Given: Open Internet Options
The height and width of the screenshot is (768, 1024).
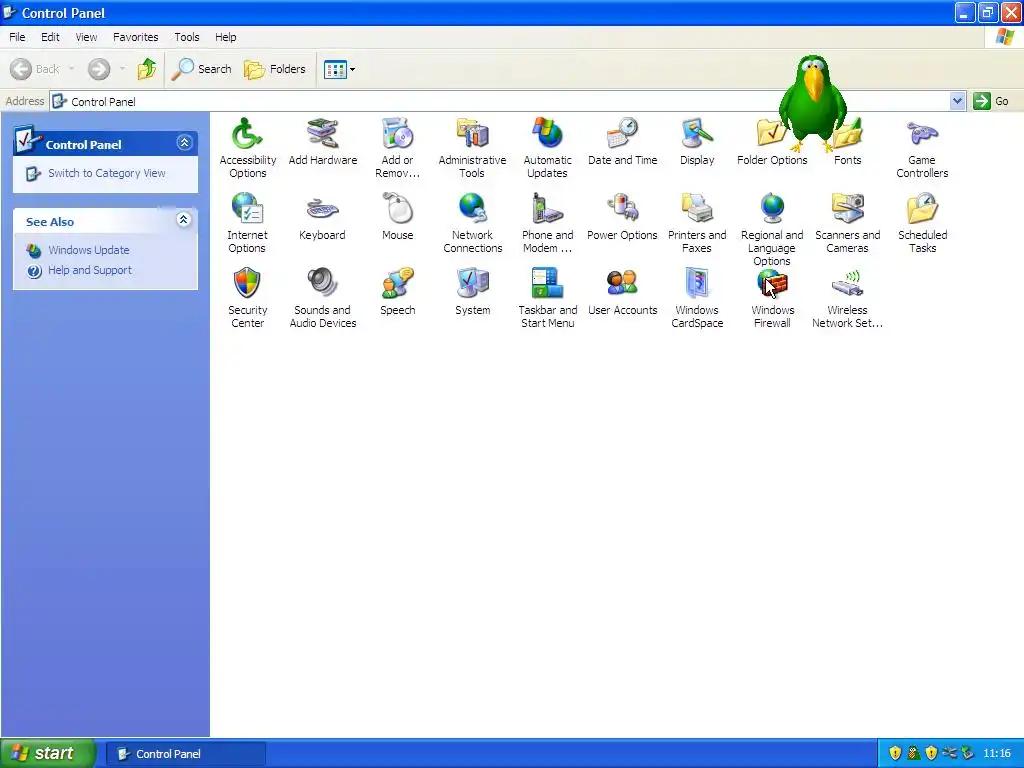Looking at the screenshot, I should (247, 223).
